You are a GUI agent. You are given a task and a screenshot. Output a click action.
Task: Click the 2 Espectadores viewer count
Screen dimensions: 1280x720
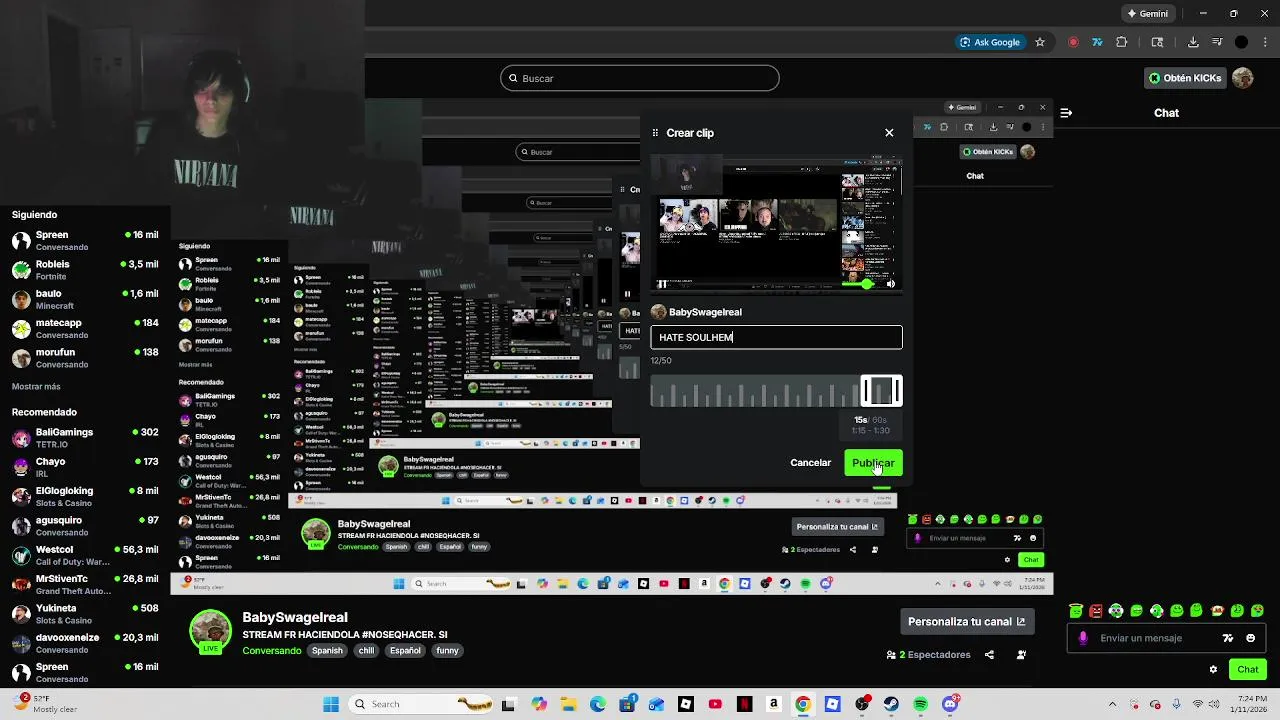click(x=929, y=655)
